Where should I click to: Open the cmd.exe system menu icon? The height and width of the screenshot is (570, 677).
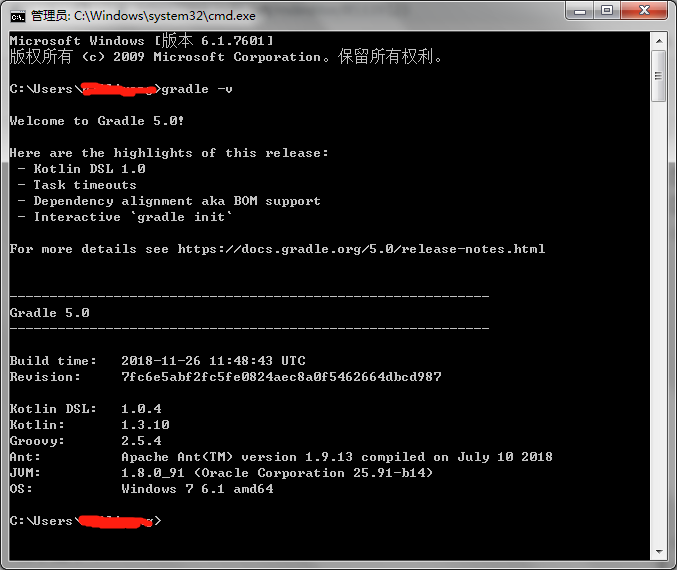pos(18,16)
